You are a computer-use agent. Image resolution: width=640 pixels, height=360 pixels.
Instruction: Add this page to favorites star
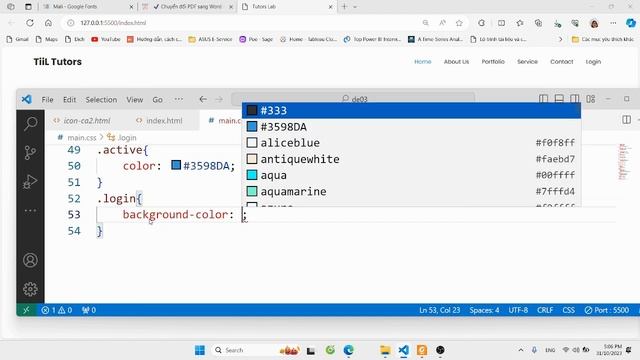(x=459, y=23)
